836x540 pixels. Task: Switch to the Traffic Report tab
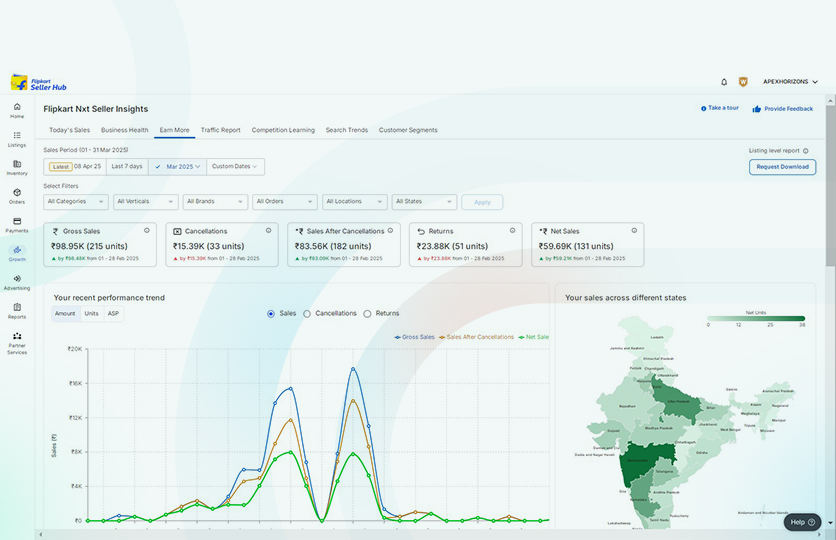pos(220,130)
